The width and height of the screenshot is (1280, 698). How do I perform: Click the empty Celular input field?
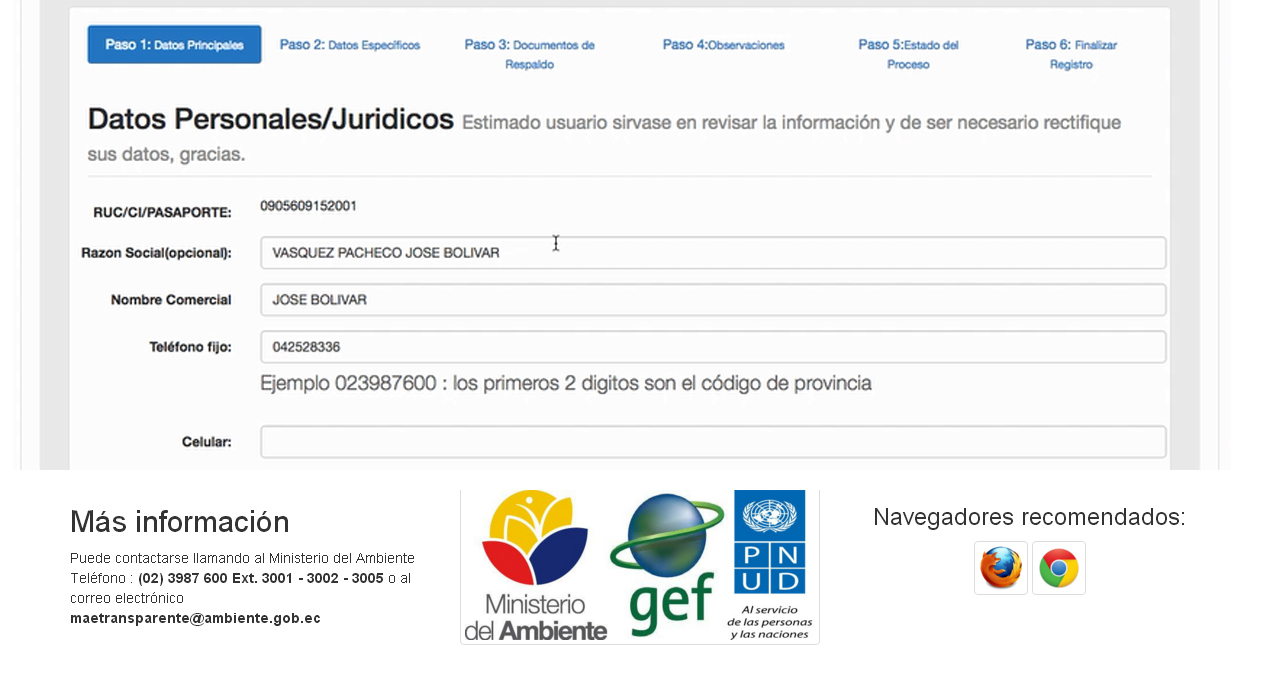tap(712, 442)
